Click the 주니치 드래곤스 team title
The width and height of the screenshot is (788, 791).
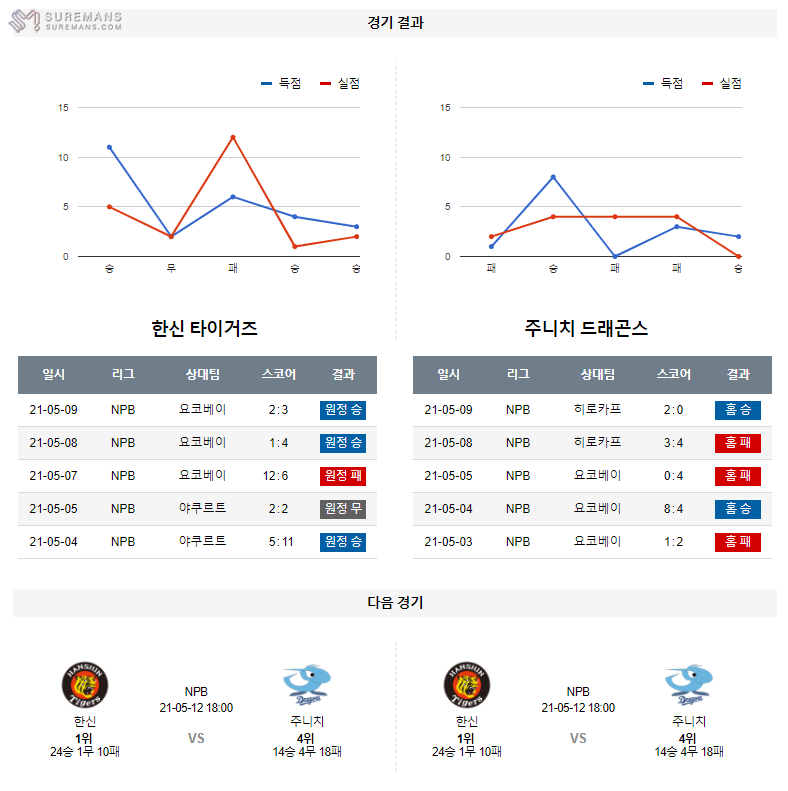586,329
